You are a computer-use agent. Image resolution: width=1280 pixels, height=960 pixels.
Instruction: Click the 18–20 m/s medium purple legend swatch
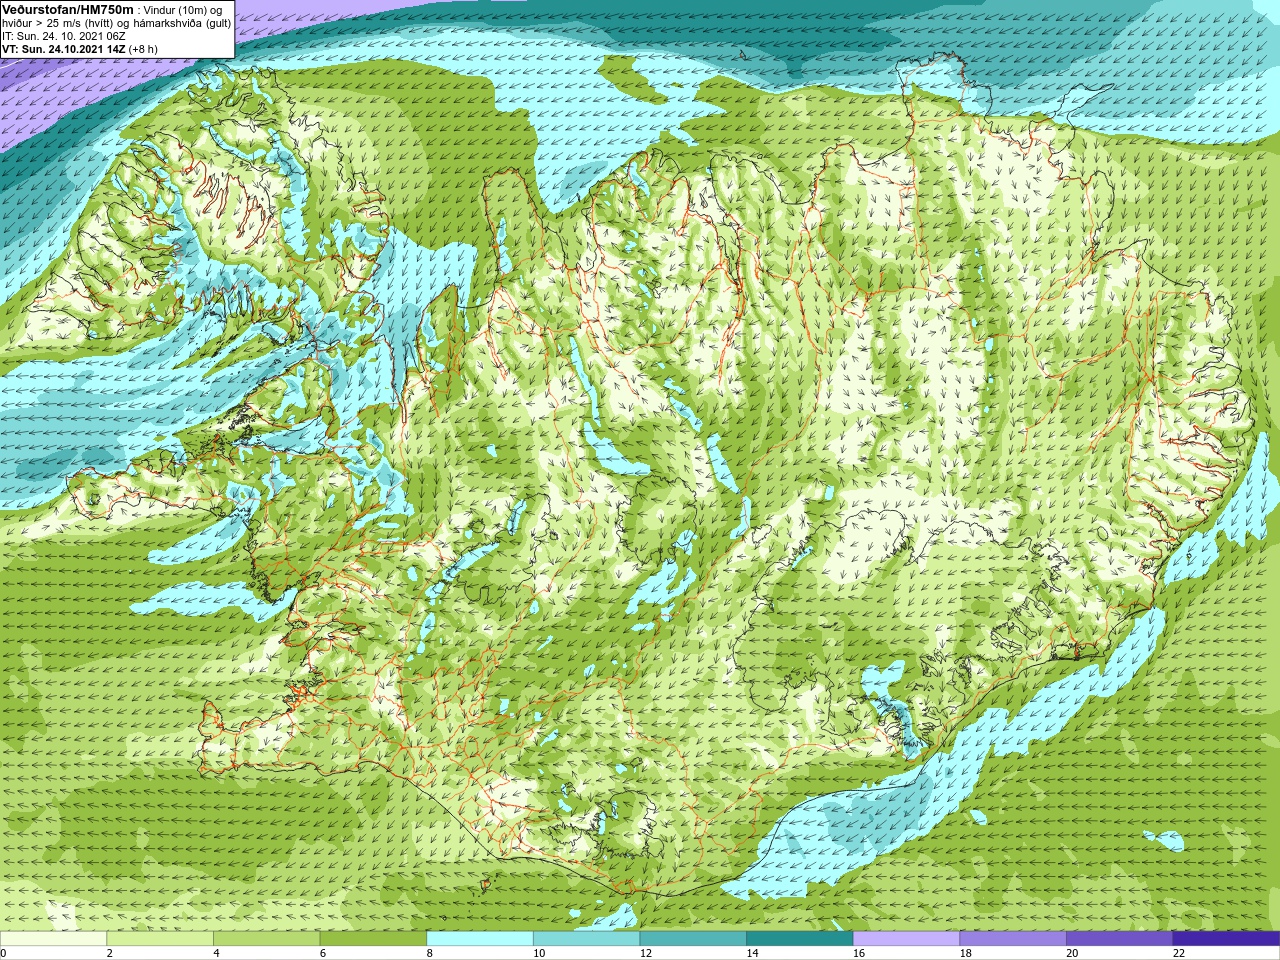[x=1013, y=939]
